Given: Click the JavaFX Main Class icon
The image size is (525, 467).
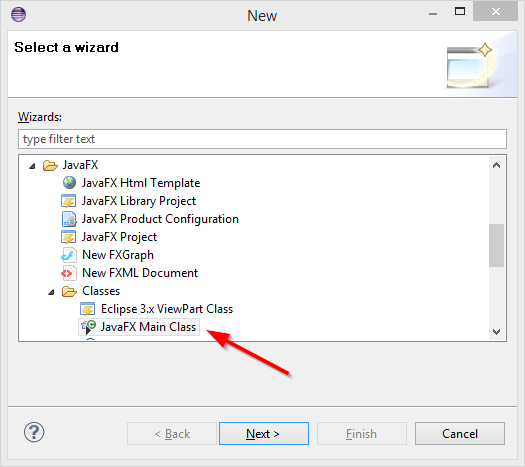Looking at the screenshot, I should click(89, 327).
